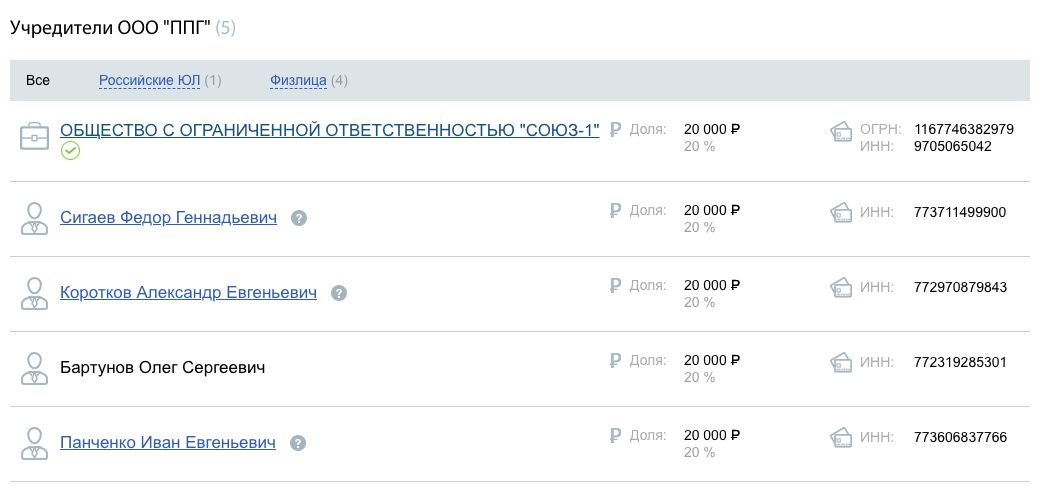Follow the Коротков Александр Евгеньевич link
This screenshot has width=1055, height=495.
(188, 292)
